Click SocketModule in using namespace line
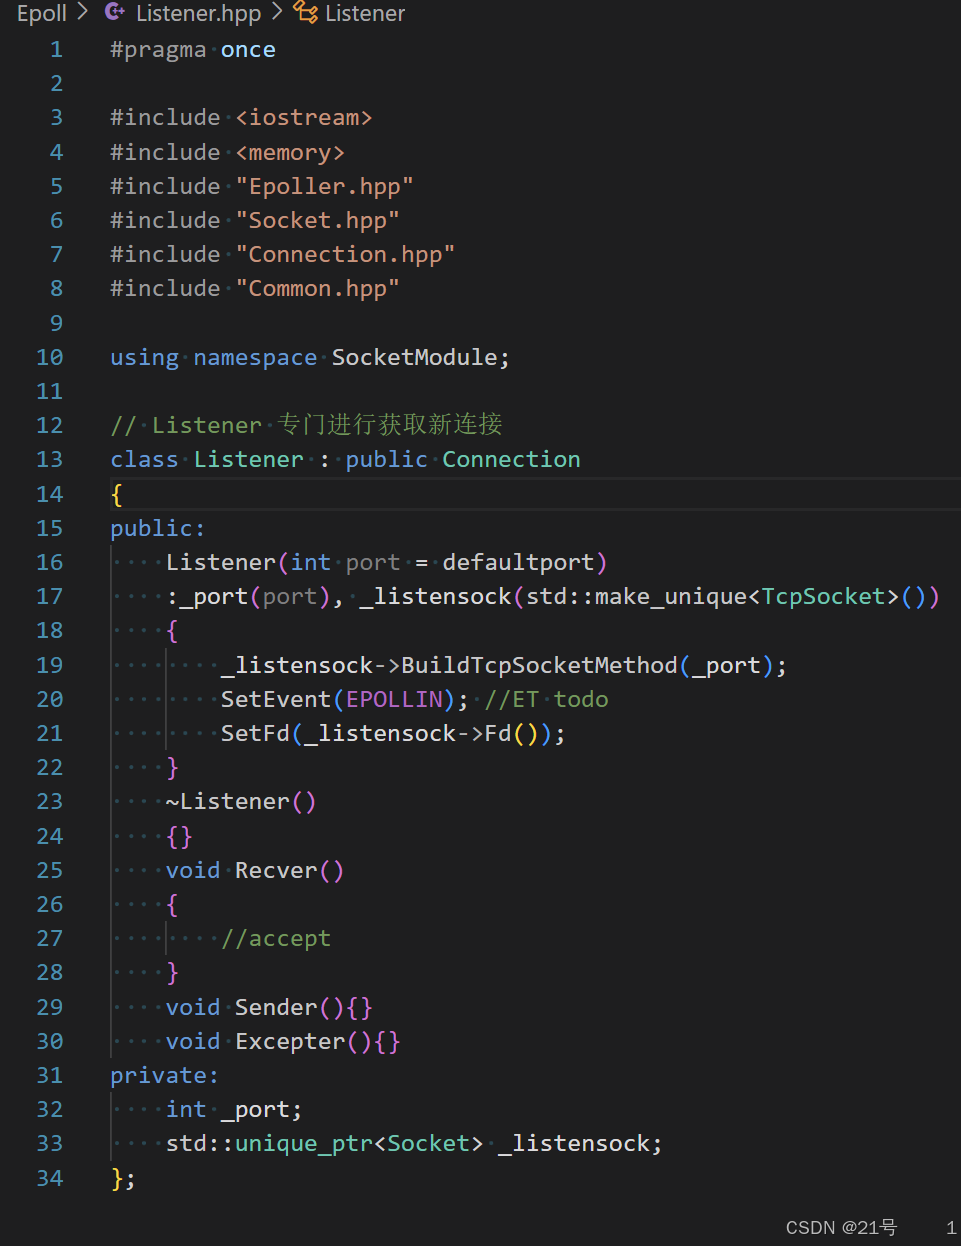Screen dimensions: 961x1246 tap(414, 357)
